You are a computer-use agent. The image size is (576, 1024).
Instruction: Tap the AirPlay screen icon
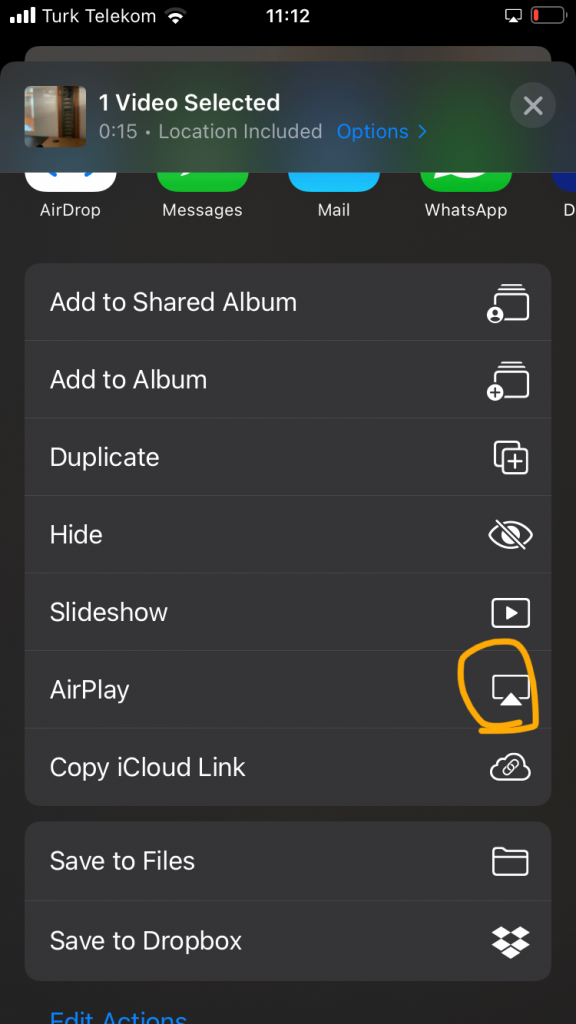[511, 690]
